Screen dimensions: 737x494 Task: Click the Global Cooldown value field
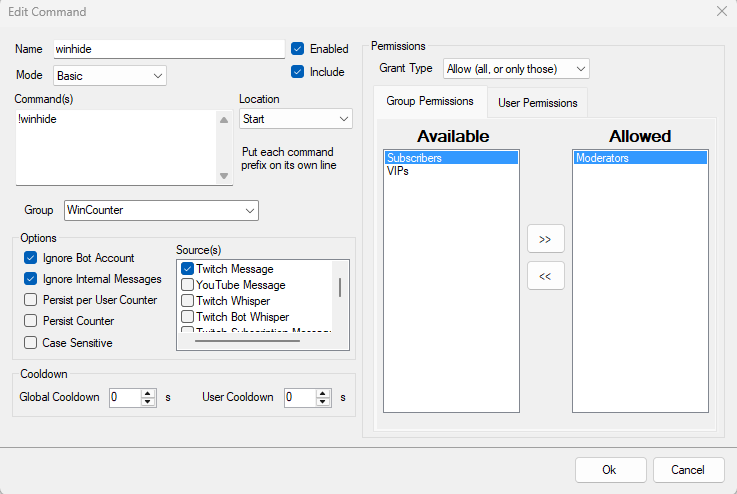[x=125, y=397]
